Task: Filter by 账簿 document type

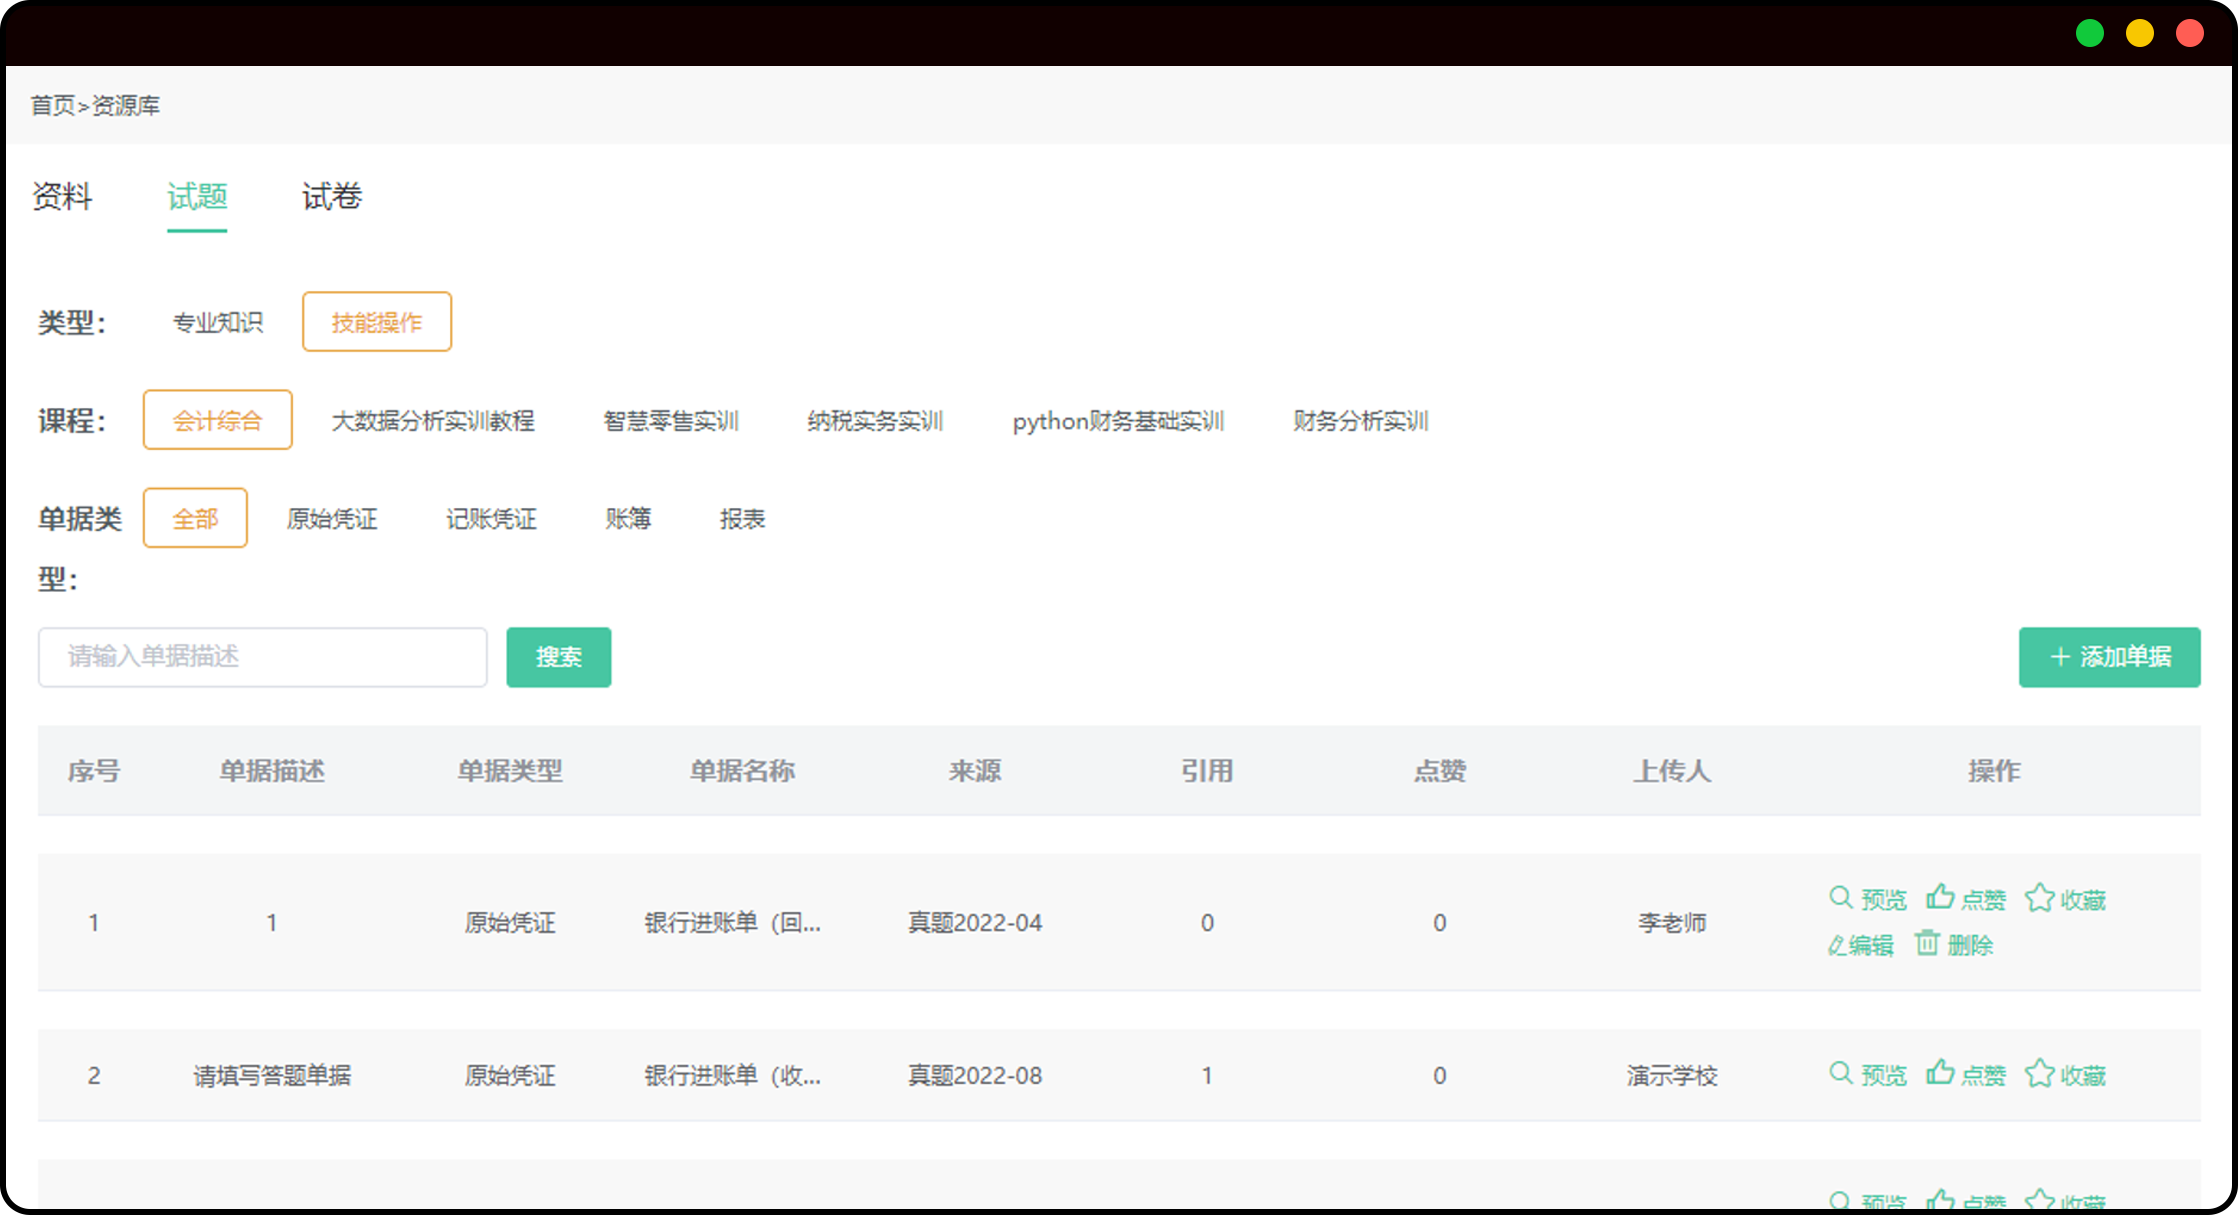Action: pyautogui.click(x=628, y=519)
